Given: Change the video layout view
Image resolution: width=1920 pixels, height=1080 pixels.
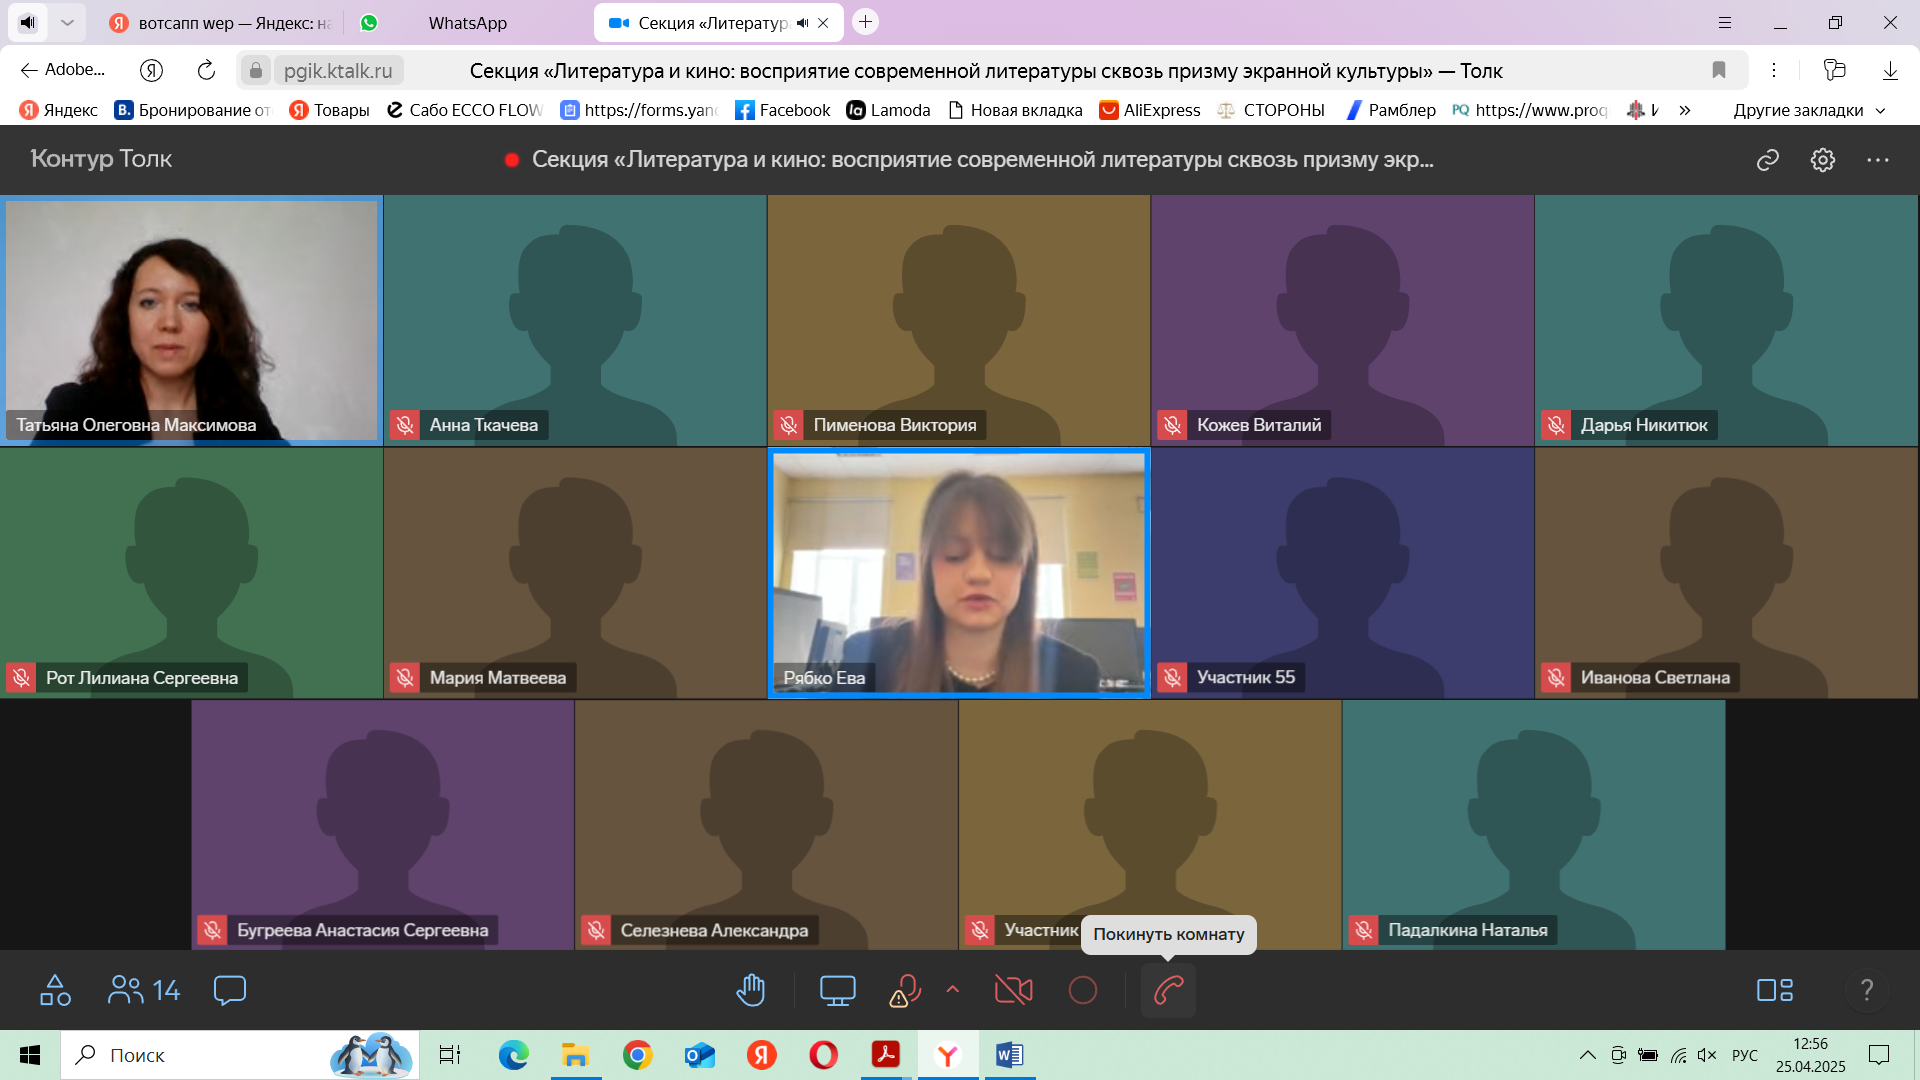Looking at the screenshot, I should [x=1775, y=990].
